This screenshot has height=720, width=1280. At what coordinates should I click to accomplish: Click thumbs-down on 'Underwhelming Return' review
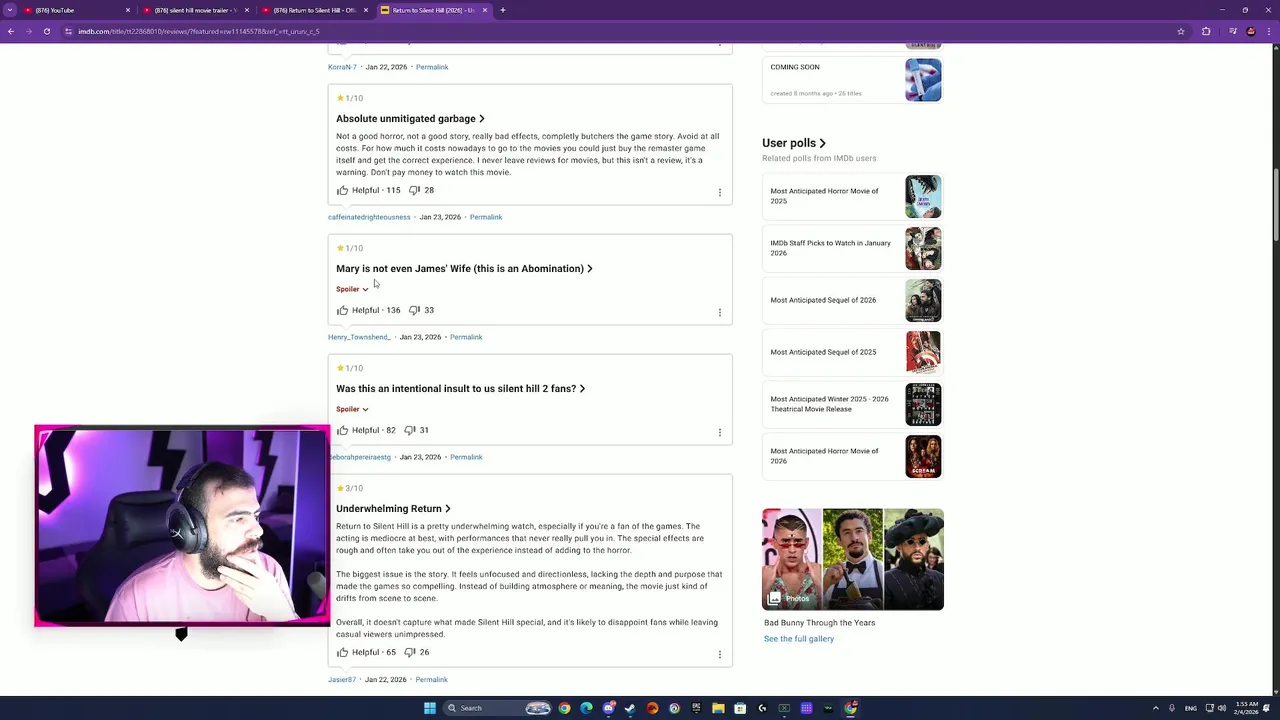pos(410,652)
